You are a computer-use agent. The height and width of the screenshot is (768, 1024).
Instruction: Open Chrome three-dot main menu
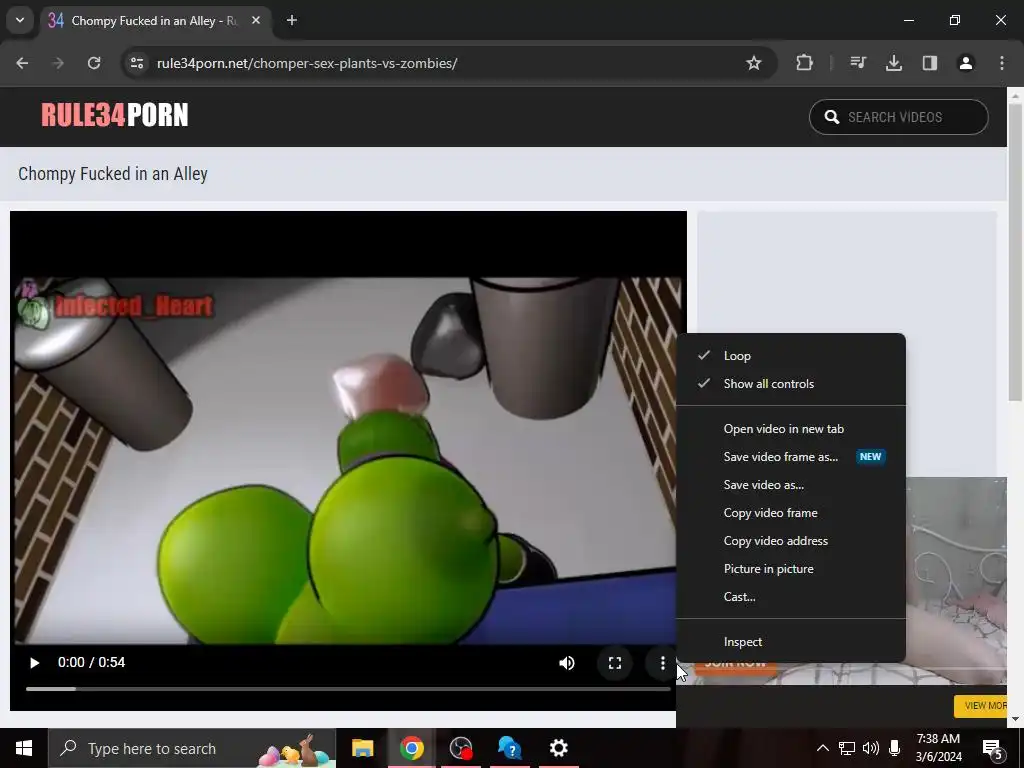tap(1002, 63)
